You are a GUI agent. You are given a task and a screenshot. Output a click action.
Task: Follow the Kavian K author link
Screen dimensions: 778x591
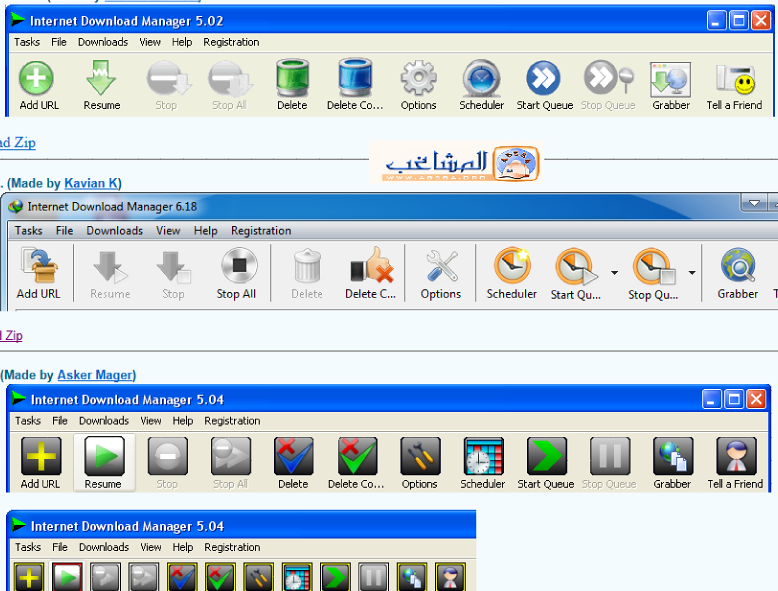(x=91, y=184)
